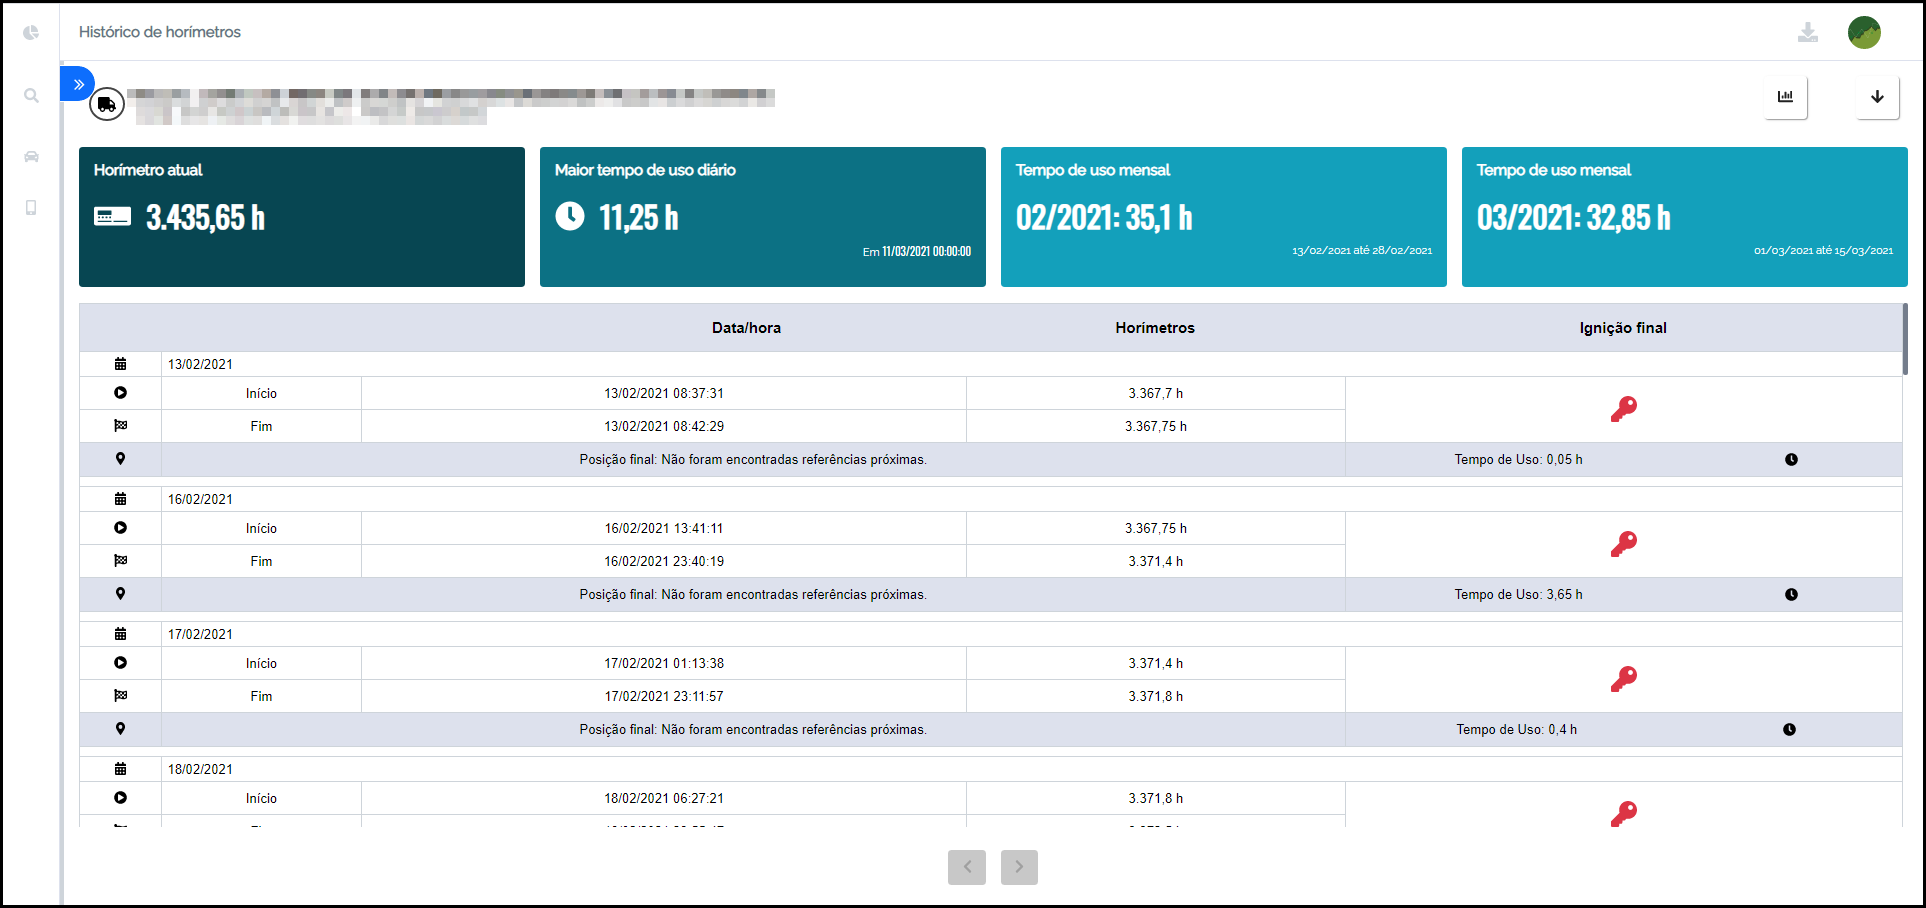The image size is (1926, 908).
Task: Select start time 18/02/2021 06:27:21
Action: (x=664, y=798)
